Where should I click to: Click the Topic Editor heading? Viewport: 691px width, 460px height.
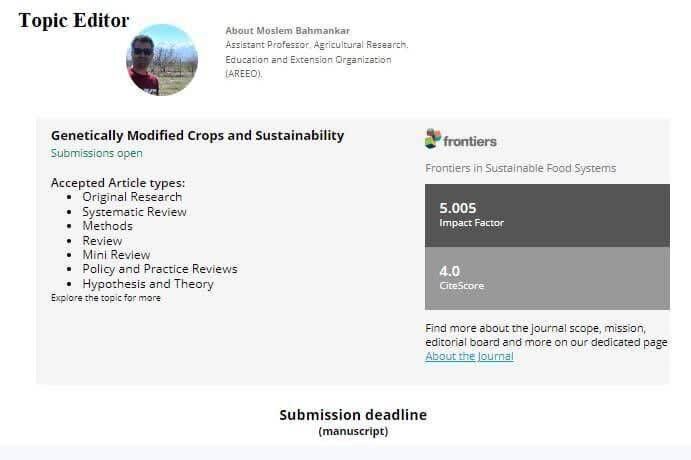coord(74,20)
